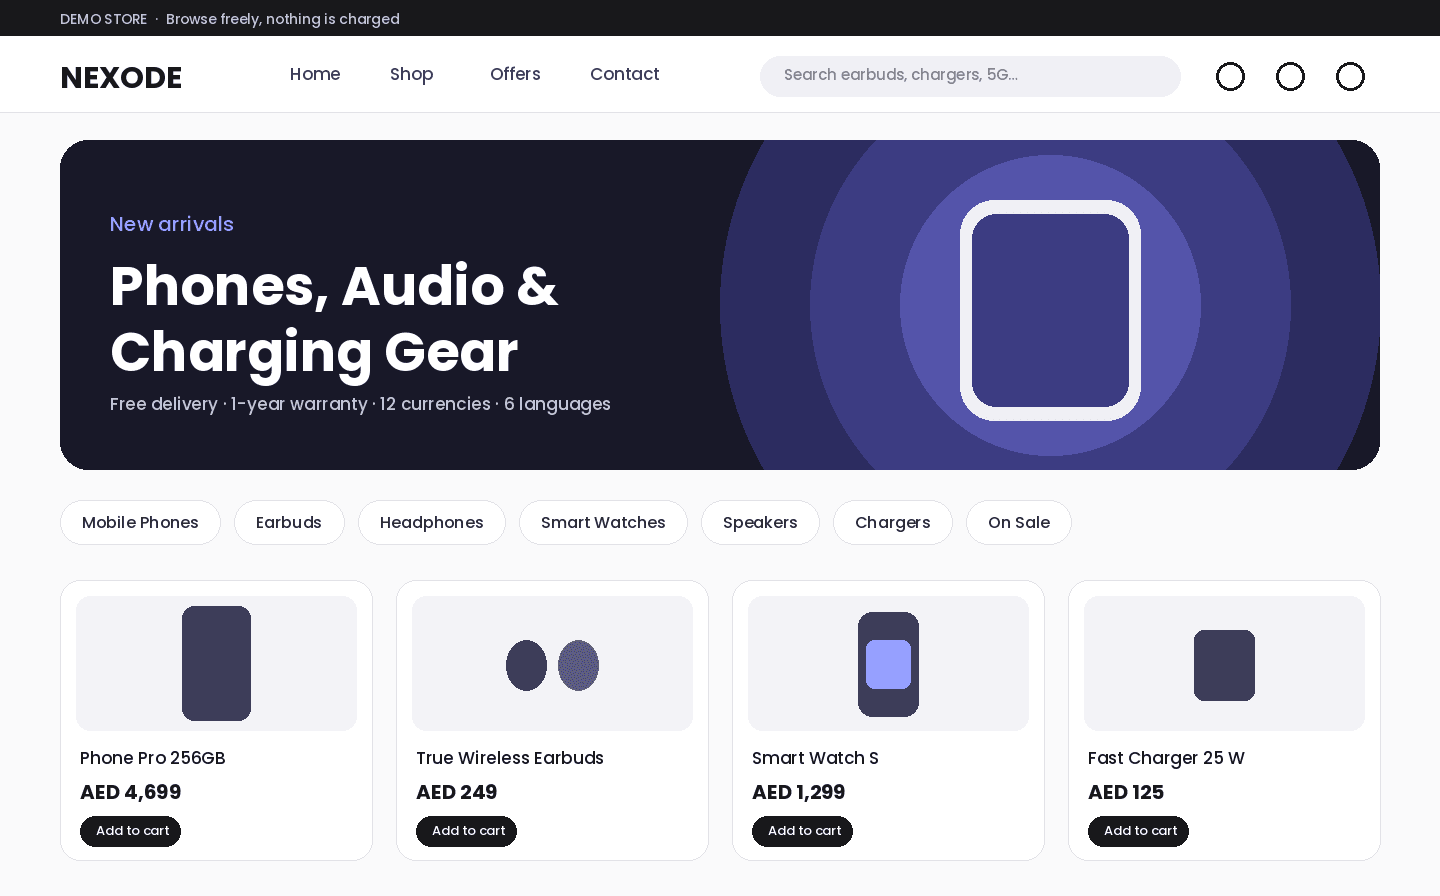Add Fast Charger 25 W to cart

click(1138, 831)
